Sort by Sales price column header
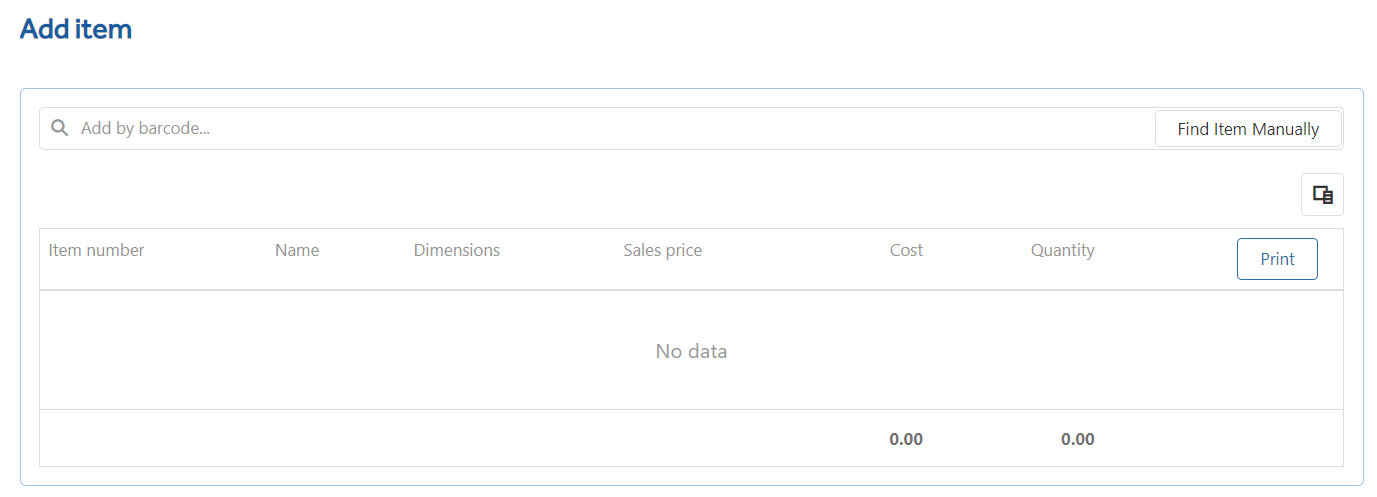 coord(662,250)
